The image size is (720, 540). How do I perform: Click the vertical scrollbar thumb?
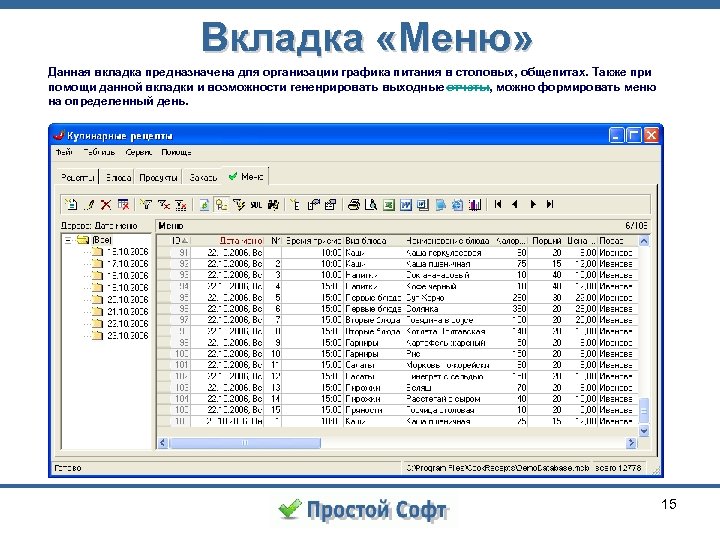coord(644,411)
